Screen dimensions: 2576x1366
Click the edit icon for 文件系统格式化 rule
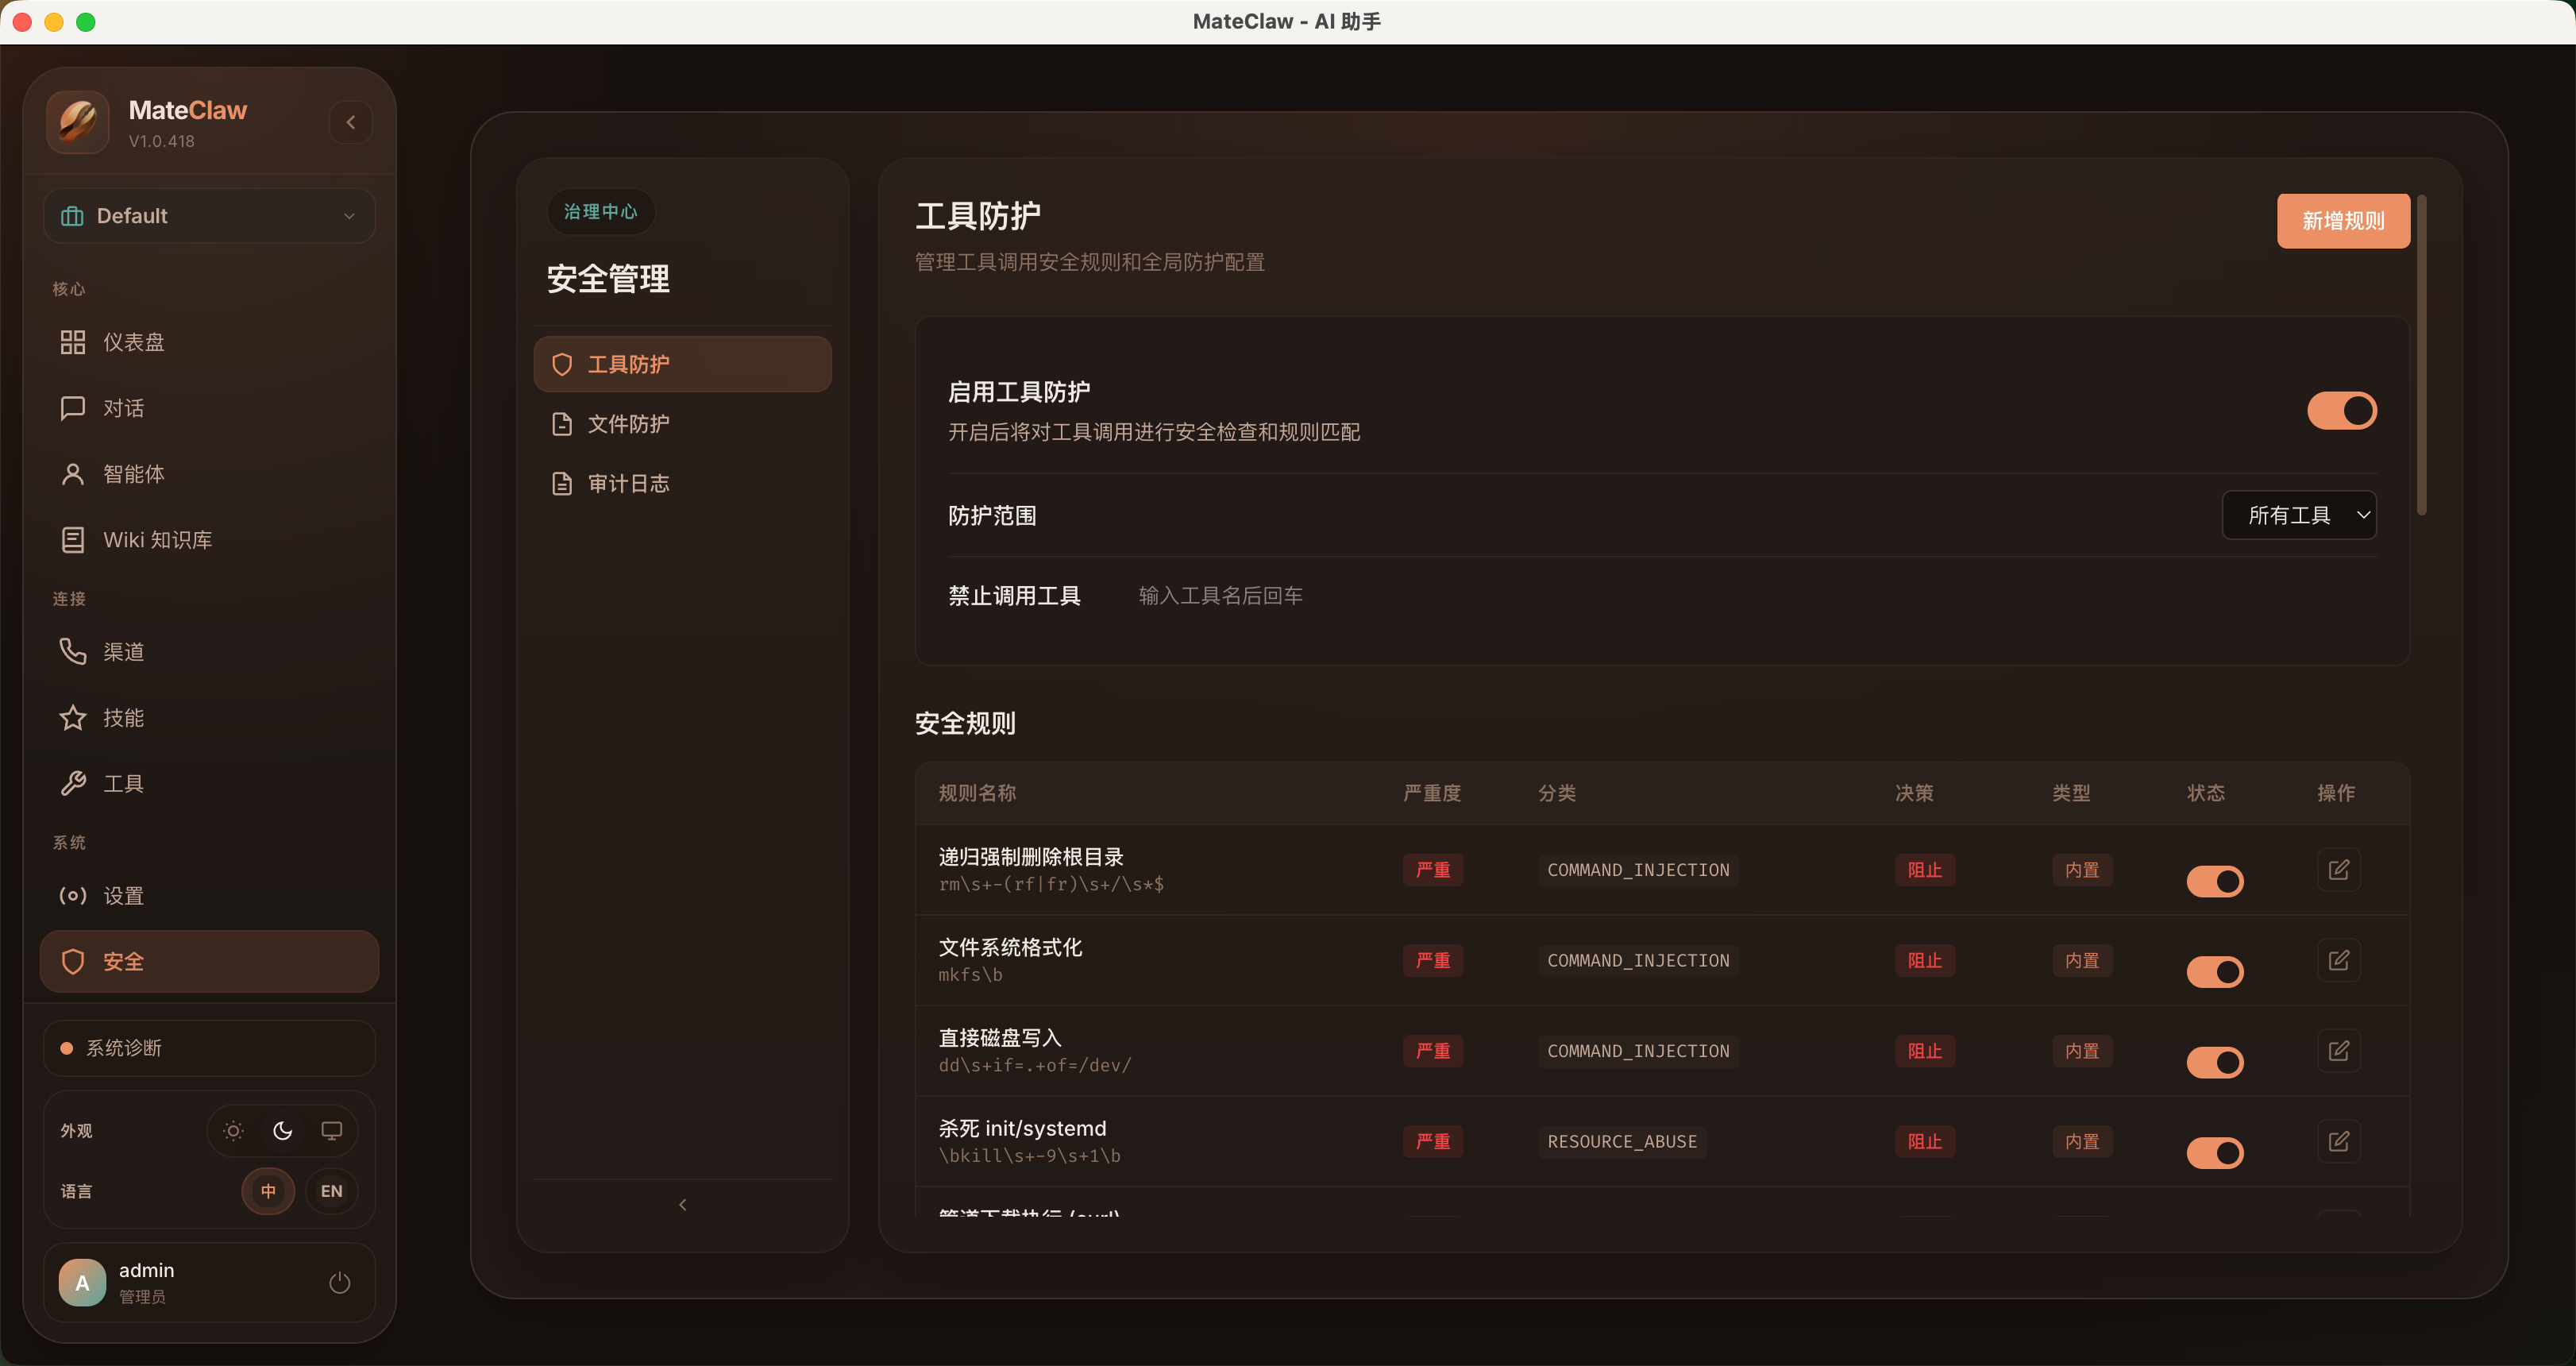coord(2338,960)
